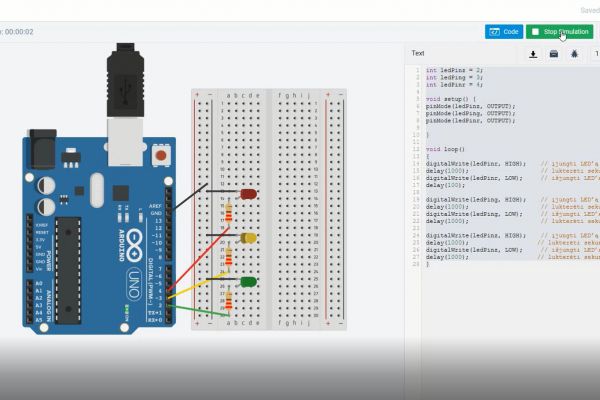Click 'digitalWrite(ledPing, LOW);' on line 21
This screenshot has width=600, height=400.
pos(474,214)
